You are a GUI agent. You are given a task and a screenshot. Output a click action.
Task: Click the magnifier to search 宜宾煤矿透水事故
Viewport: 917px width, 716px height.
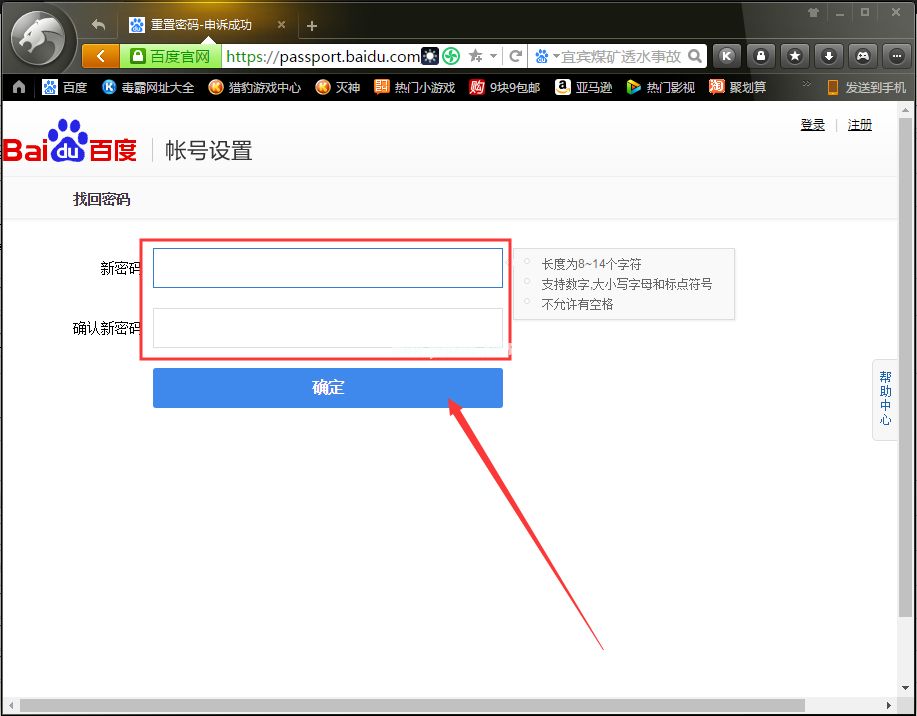692,56
